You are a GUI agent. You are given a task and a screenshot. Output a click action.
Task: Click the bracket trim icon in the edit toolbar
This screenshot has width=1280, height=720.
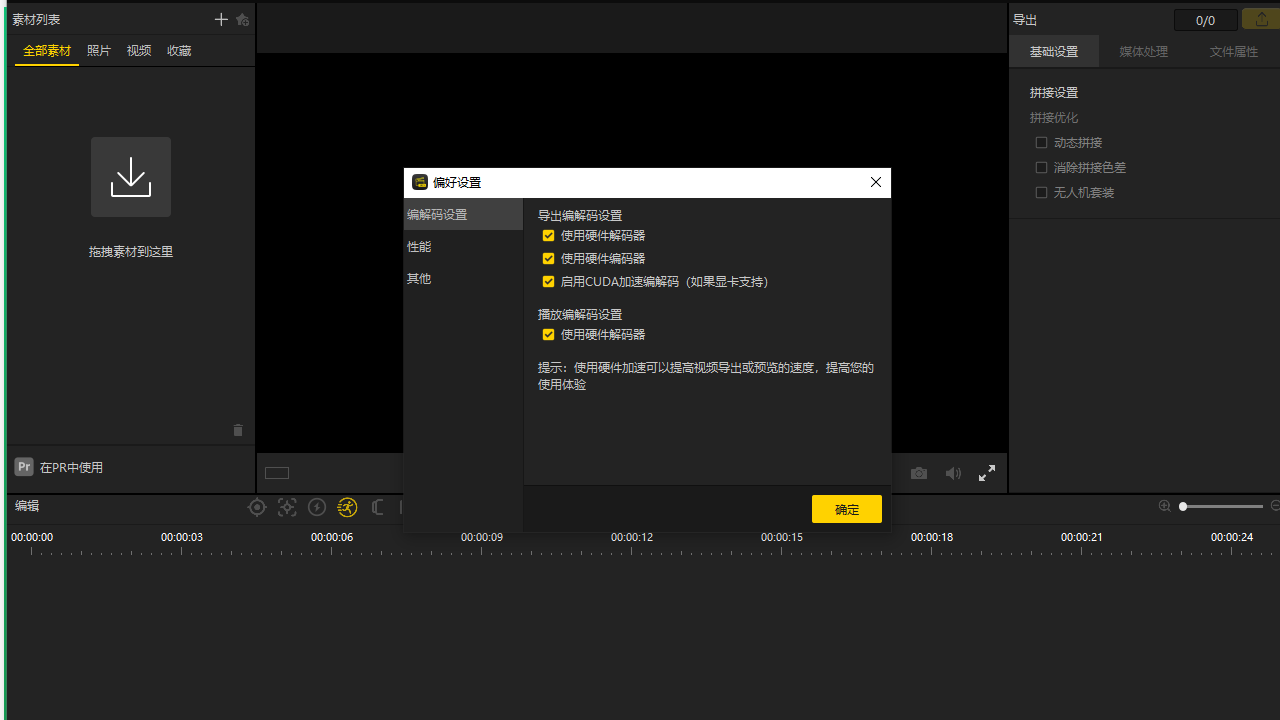[377, 507]
